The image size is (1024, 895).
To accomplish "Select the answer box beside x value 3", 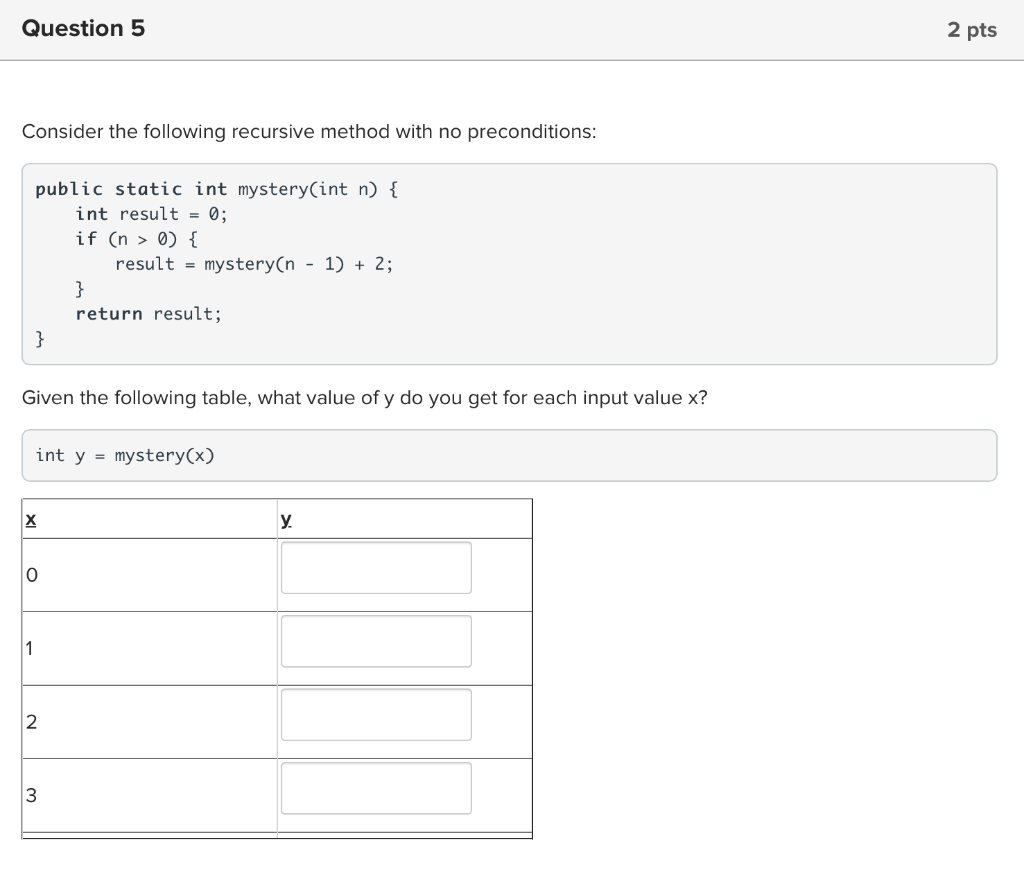I will click(376, 788).
